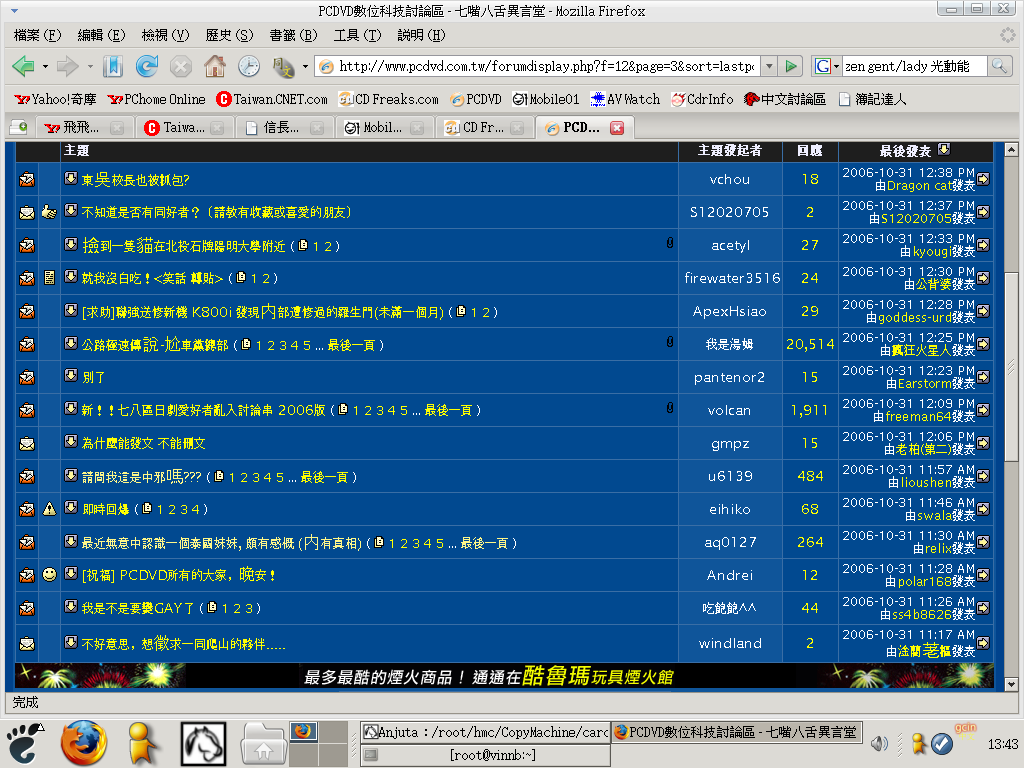Screen dimensions: 1024x768
Task: Click the Reload page toolbar icon
Action: tap(147, 66)
